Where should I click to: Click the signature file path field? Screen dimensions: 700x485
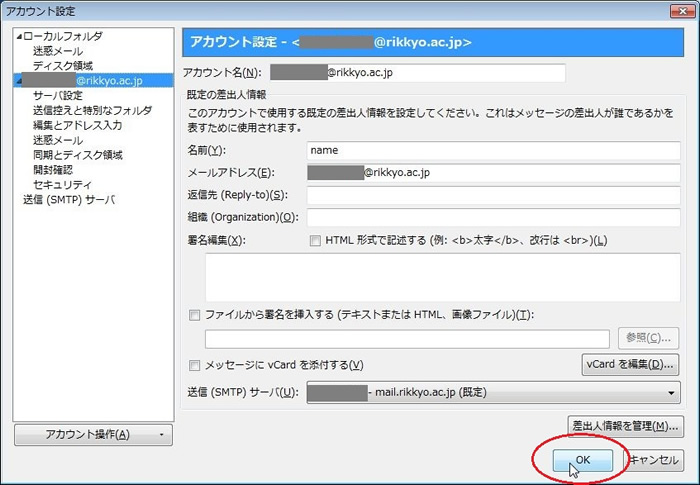[x=407, y=339]
